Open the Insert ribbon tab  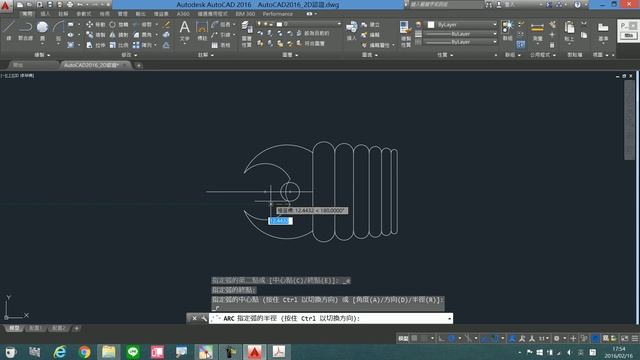45,14
